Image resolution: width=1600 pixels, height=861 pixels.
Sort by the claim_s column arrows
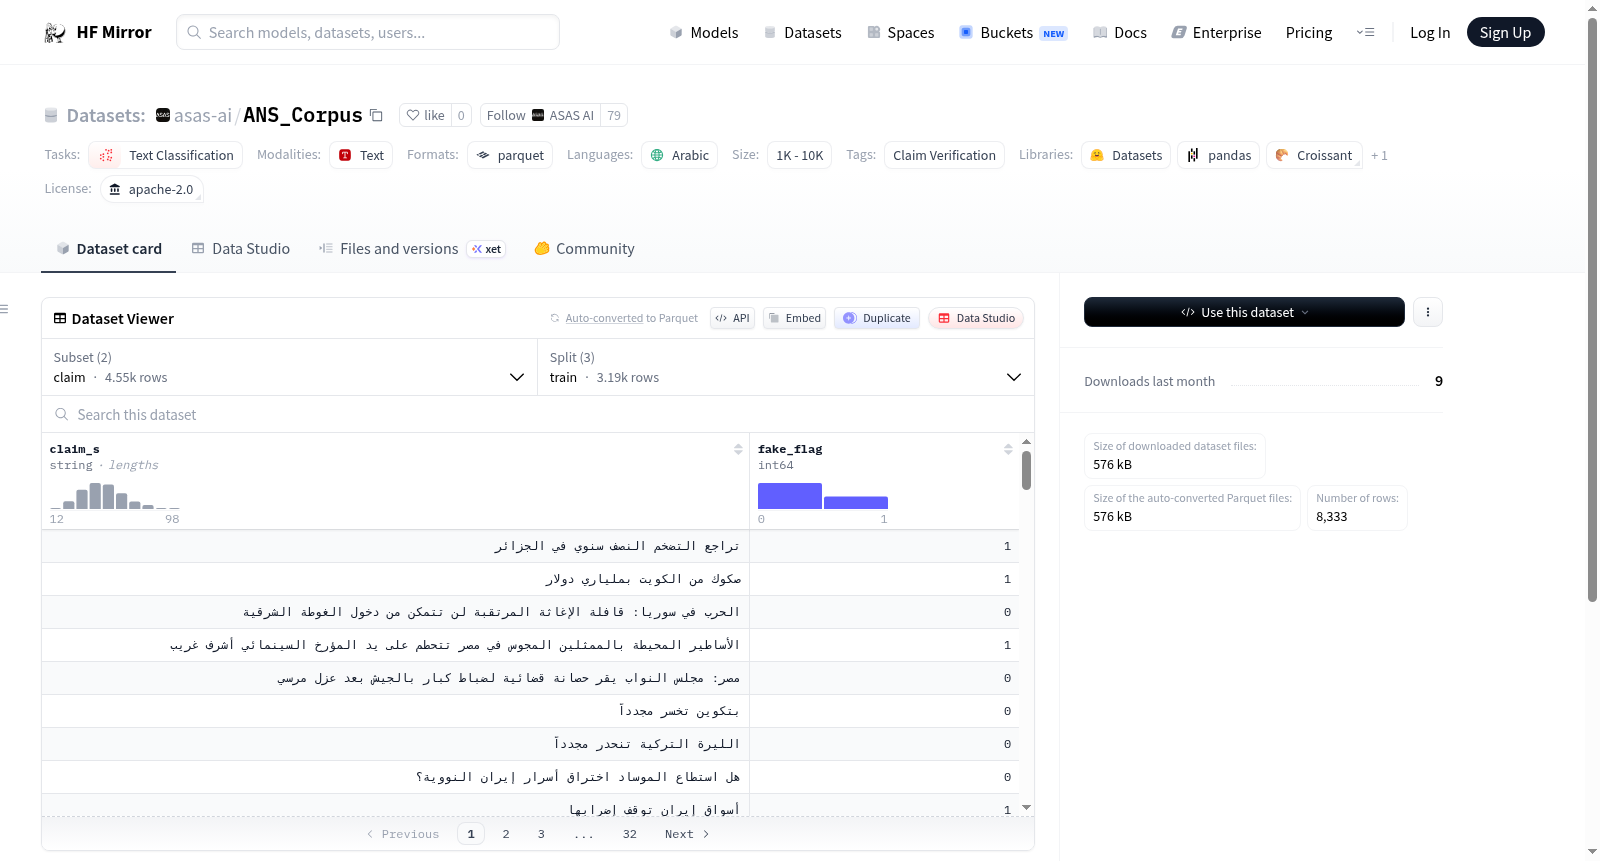tap(738, 449)
